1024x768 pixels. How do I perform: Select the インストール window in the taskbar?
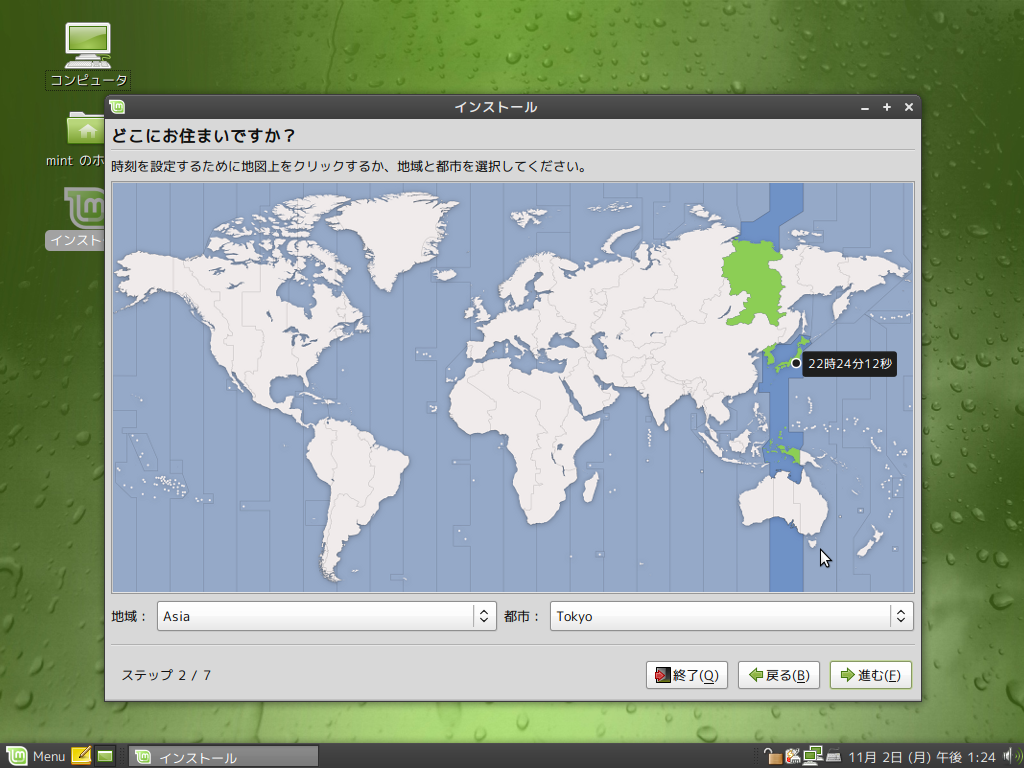click(223, 757)
